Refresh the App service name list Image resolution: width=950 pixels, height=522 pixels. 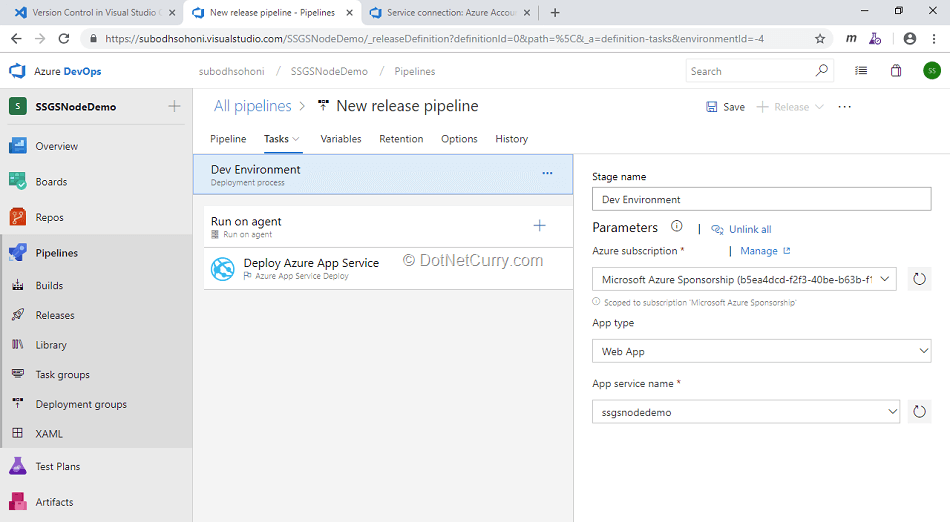click(919, 412)
